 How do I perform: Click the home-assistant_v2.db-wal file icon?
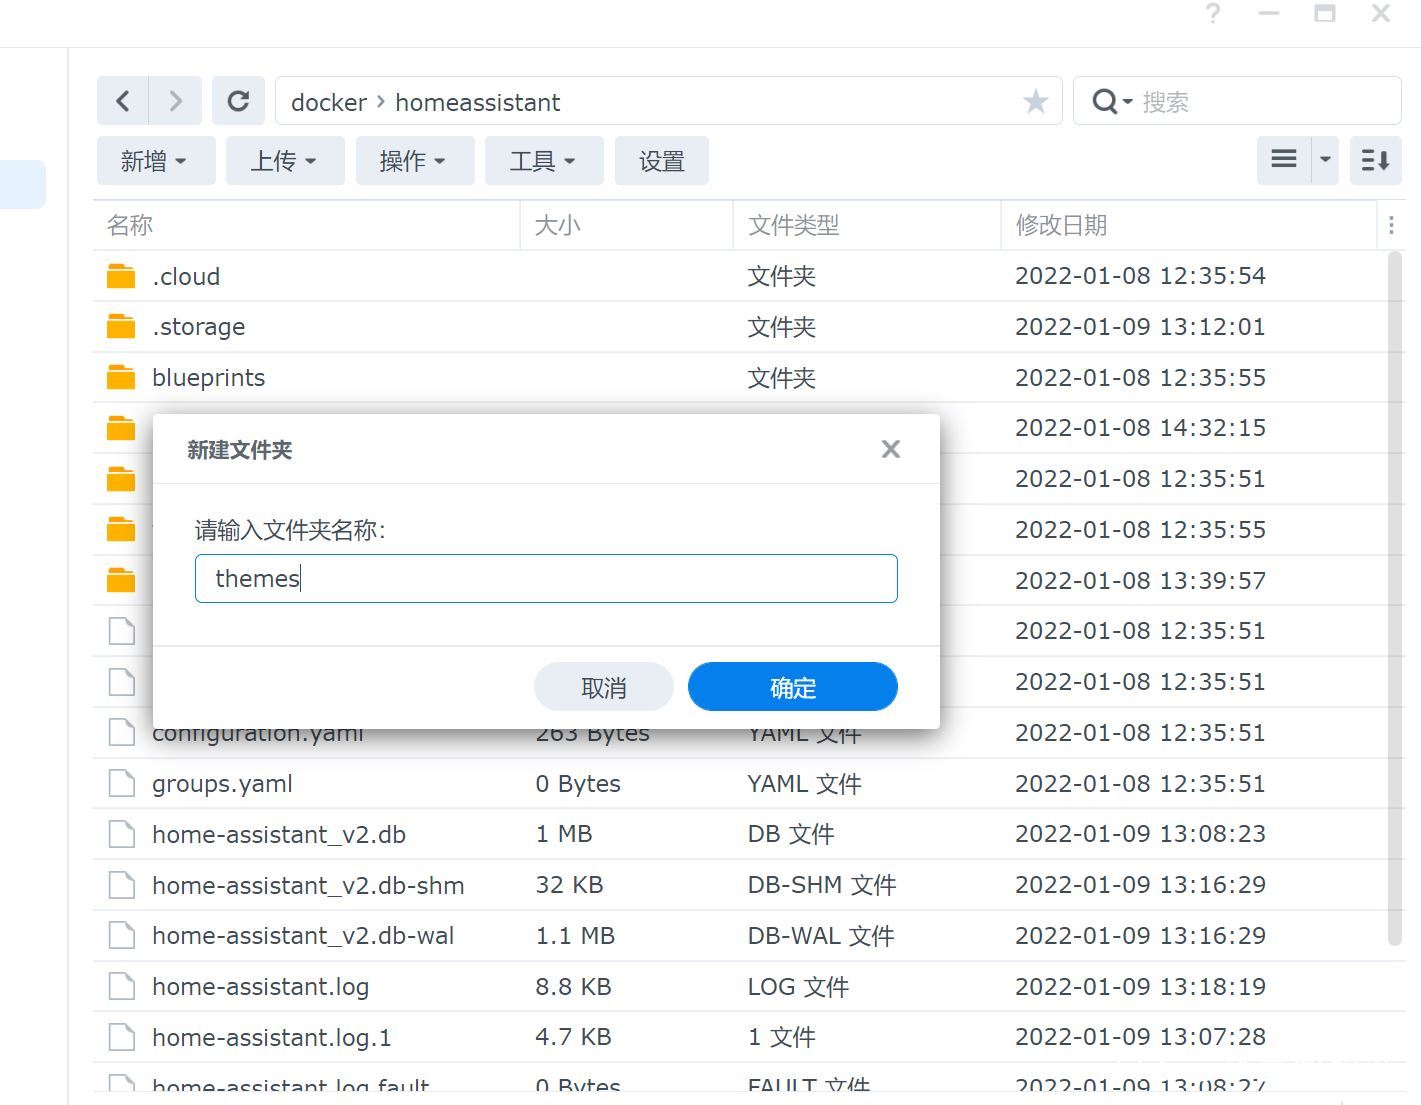click(121, 935)
